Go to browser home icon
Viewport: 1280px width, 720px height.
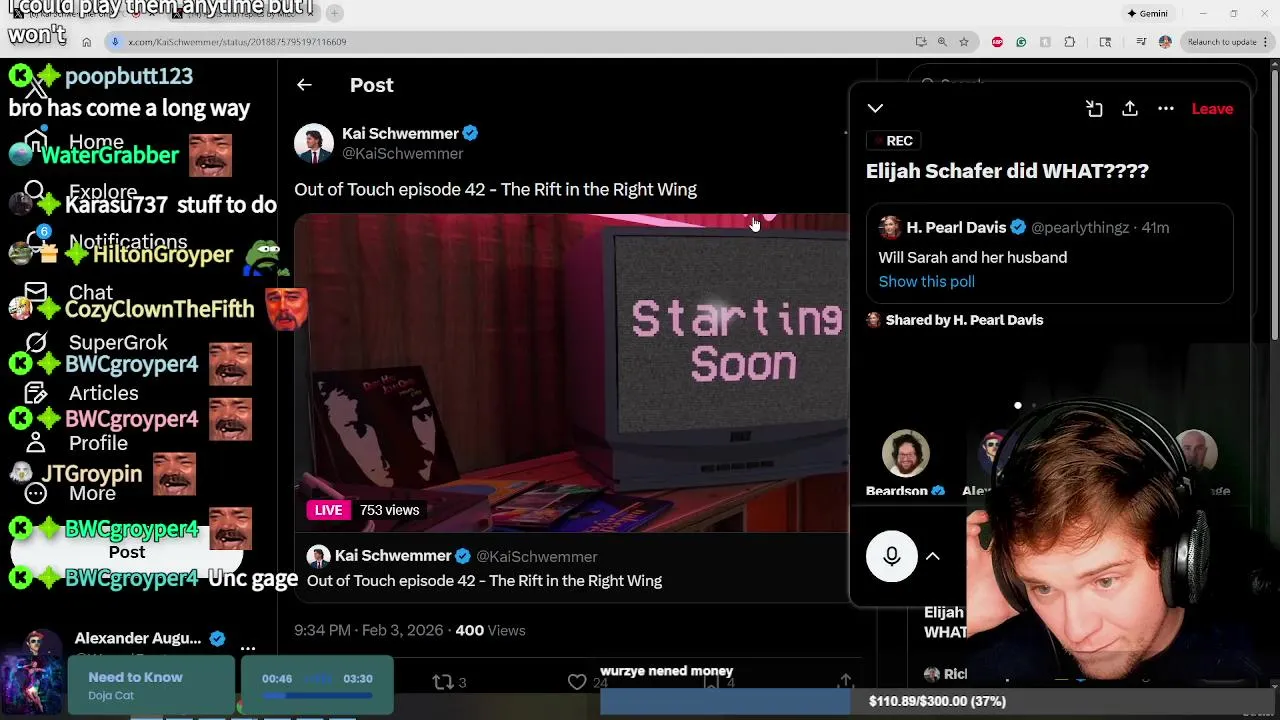(x=86, y=42)
